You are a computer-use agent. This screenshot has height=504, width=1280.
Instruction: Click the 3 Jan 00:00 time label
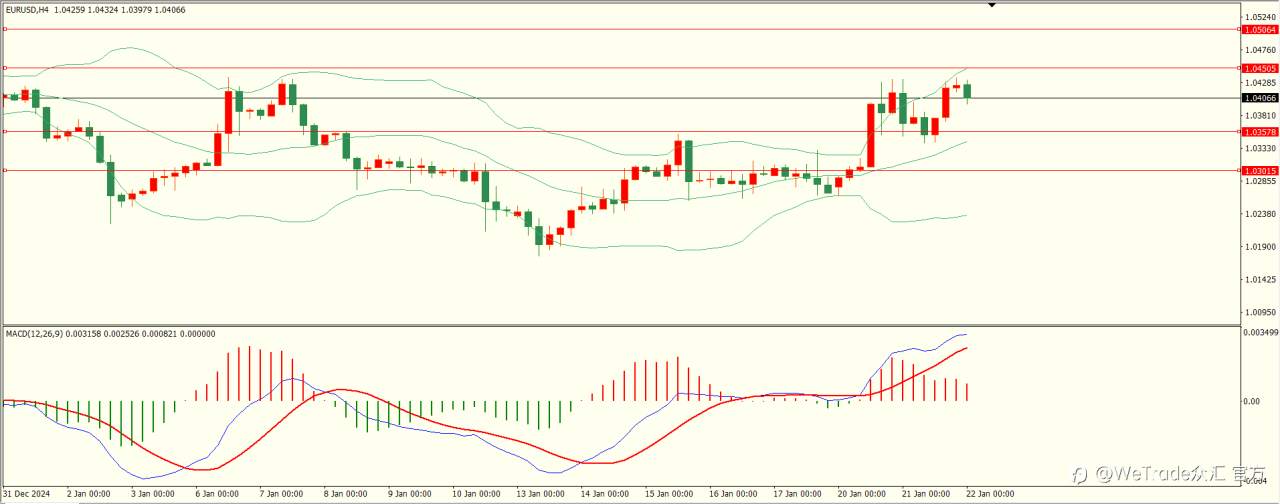click(x=152, y=494)
